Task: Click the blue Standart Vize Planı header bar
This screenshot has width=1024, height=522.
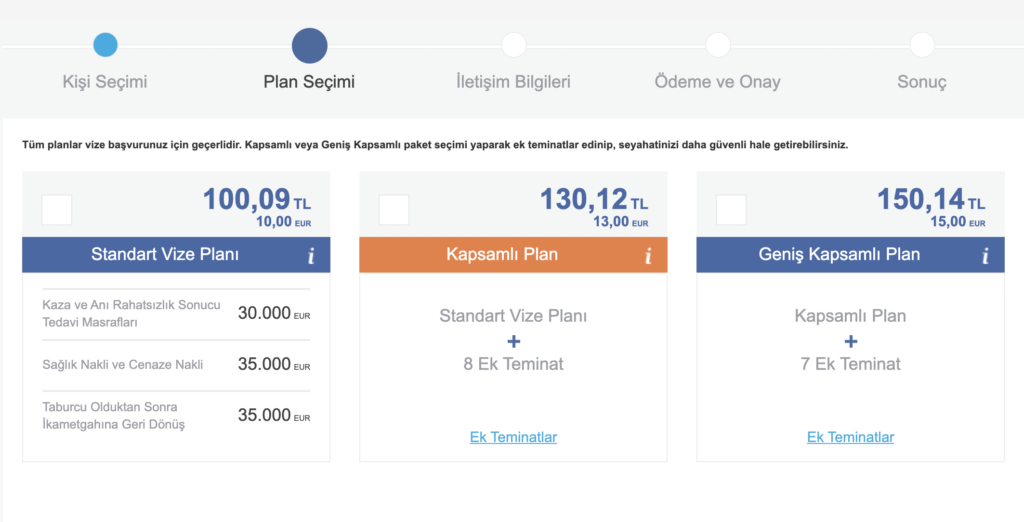Action: pyautogui.click(x=176, y=255)
